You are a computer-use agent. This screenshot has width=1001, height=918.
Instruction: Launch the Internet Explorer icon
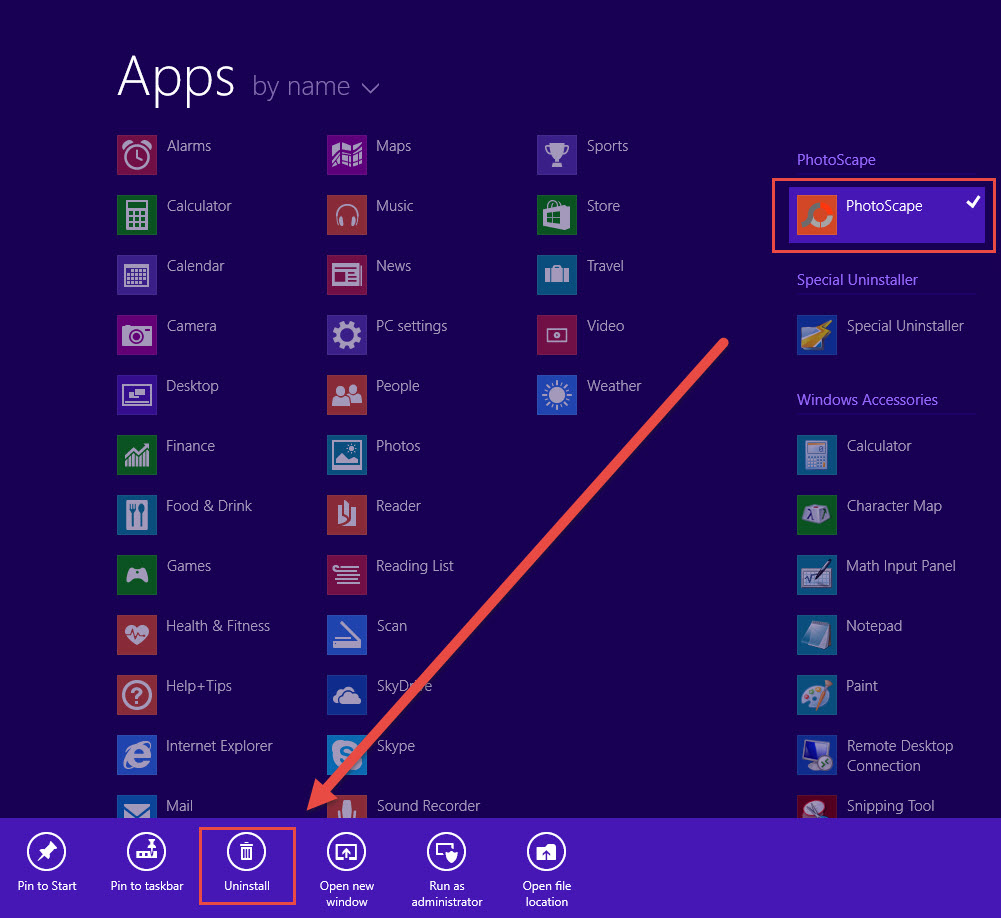[x=137, y=755]
